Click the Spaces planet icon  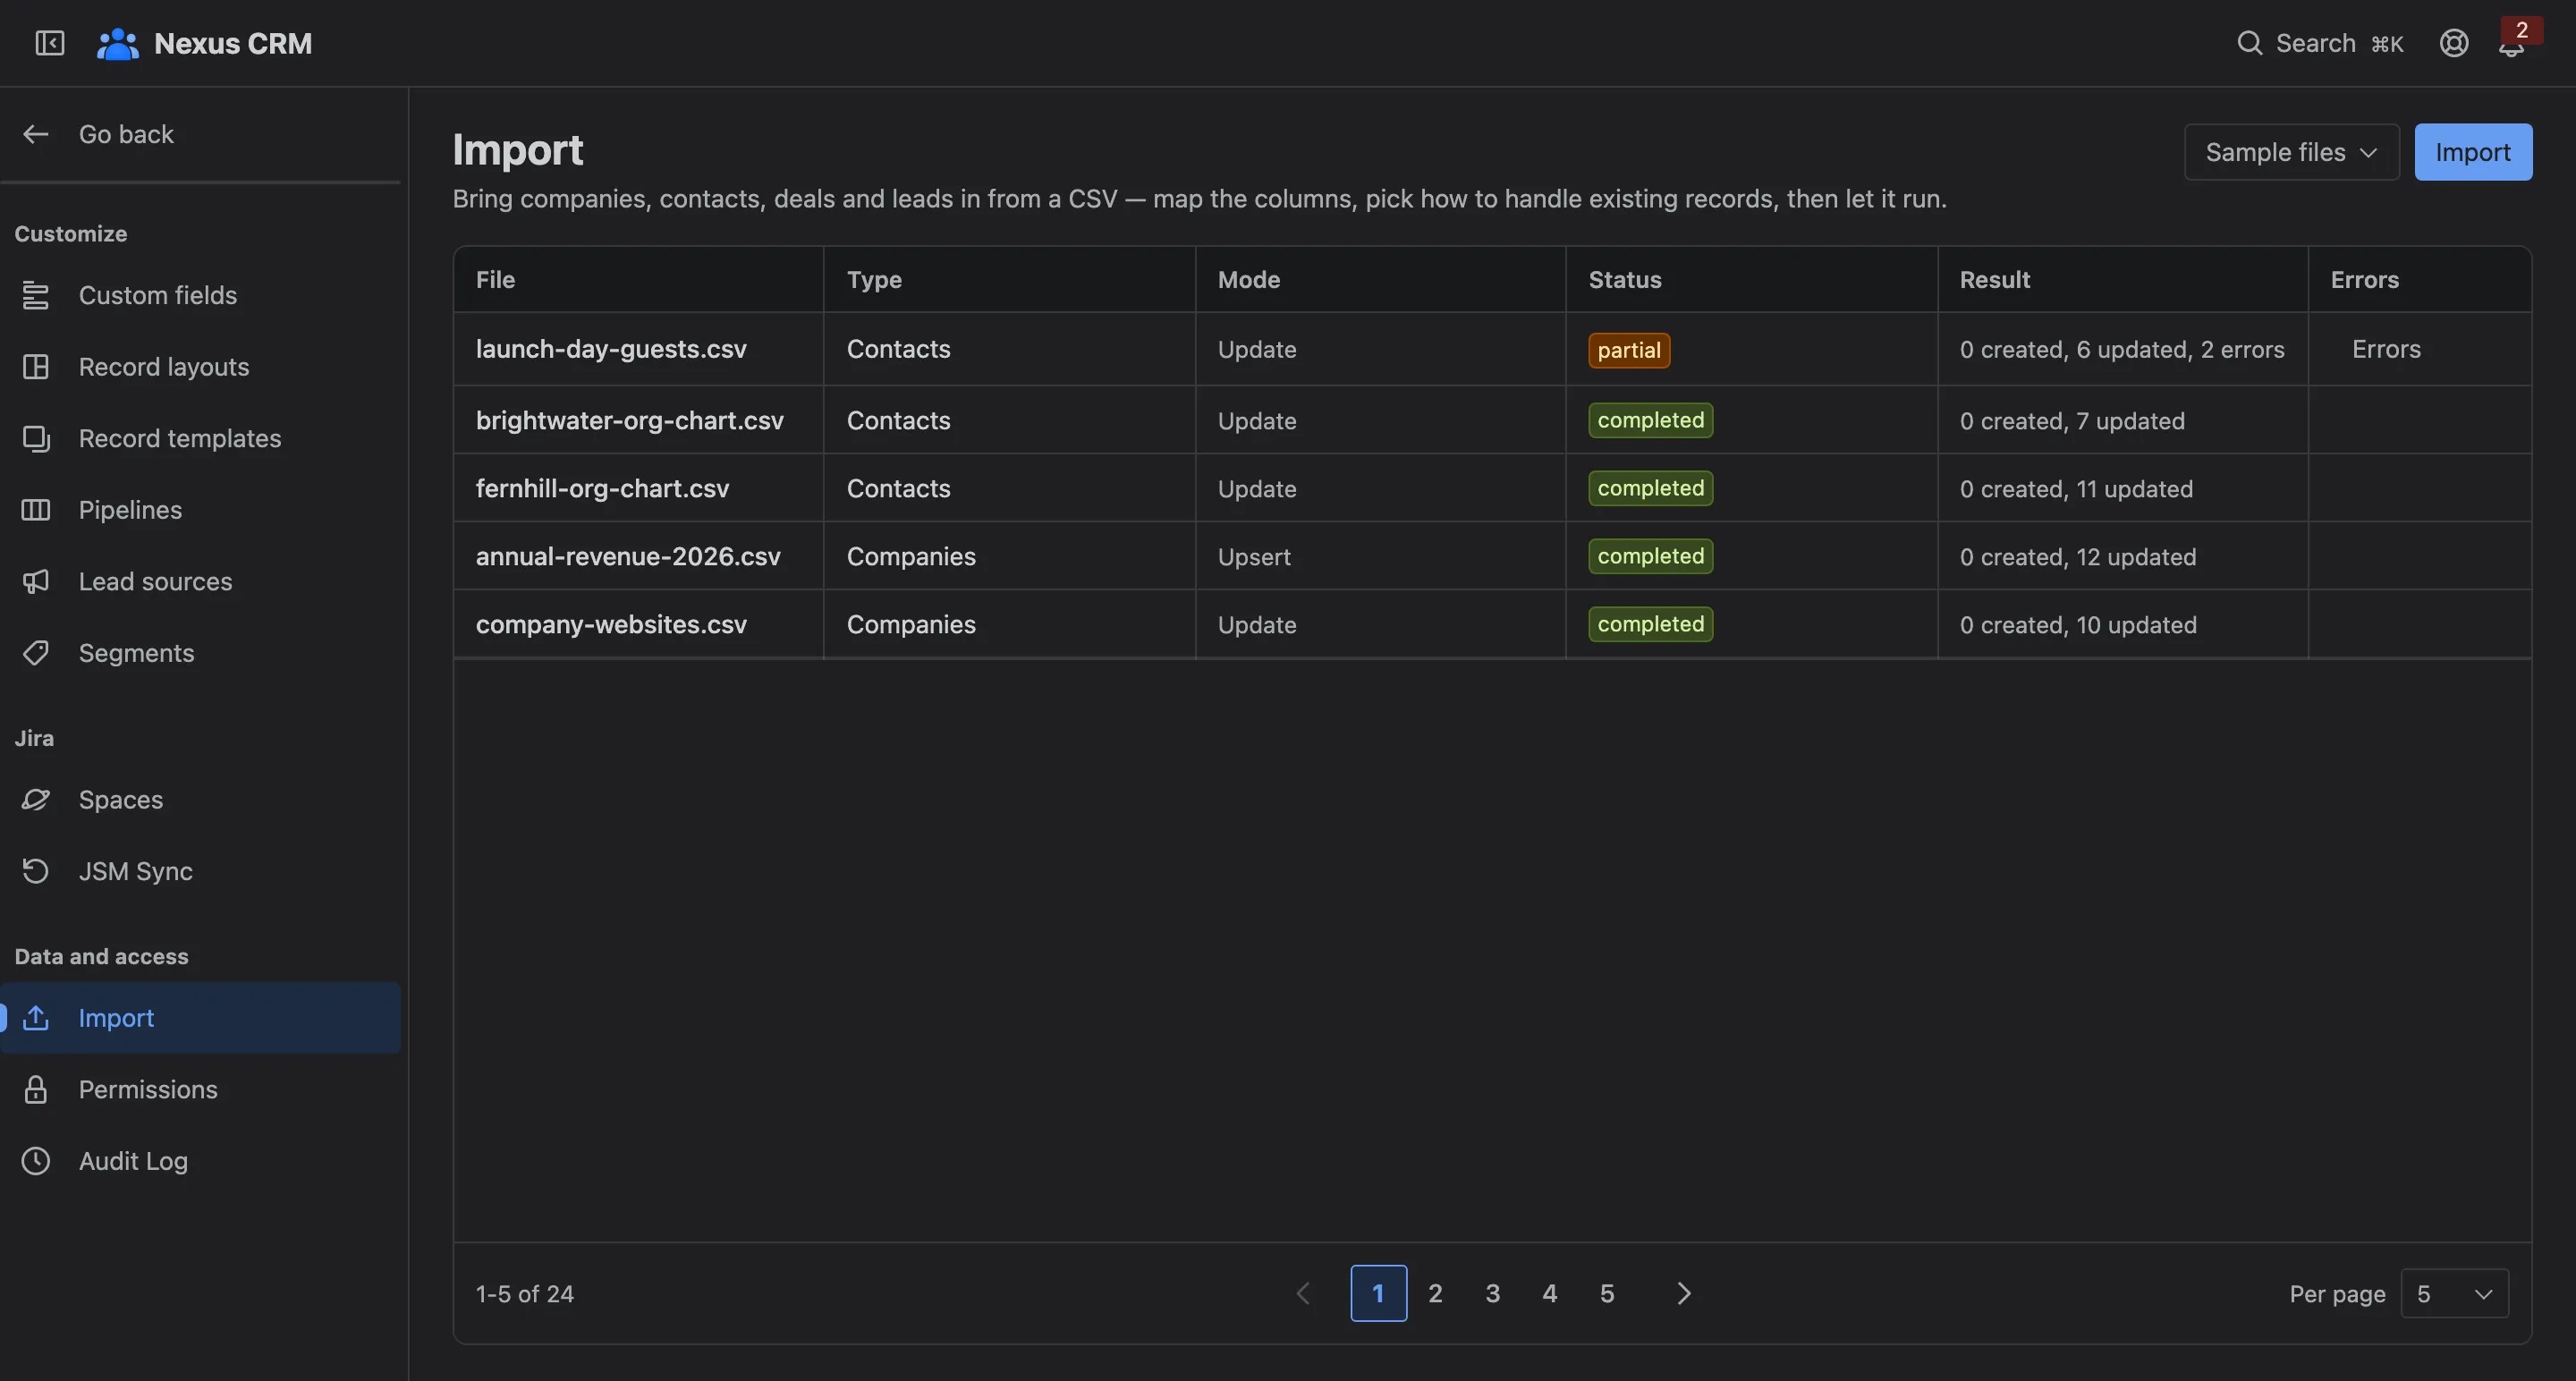(x=36, y=800)
